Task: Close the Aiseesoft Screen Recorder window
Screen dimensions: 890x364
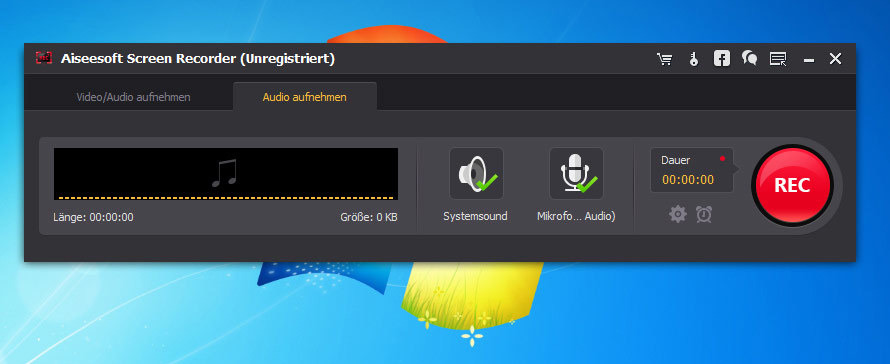Action: click(x=835, y=58)
